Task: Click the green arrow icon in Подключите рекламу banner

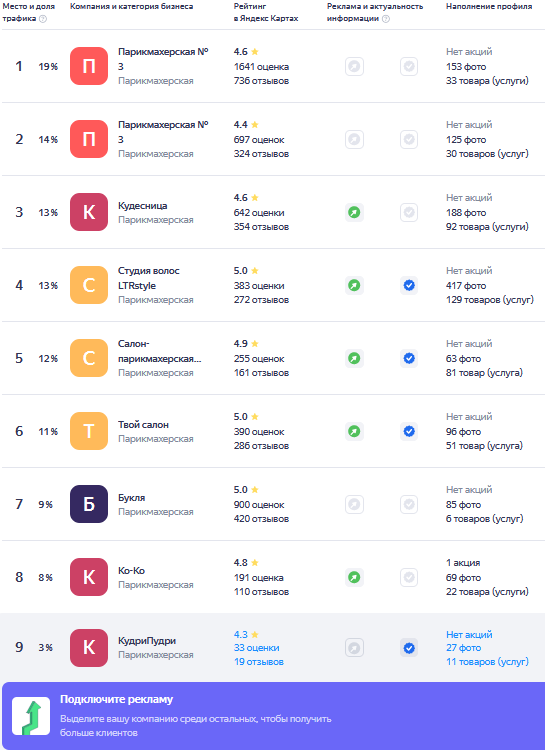Action: point(31,716)
